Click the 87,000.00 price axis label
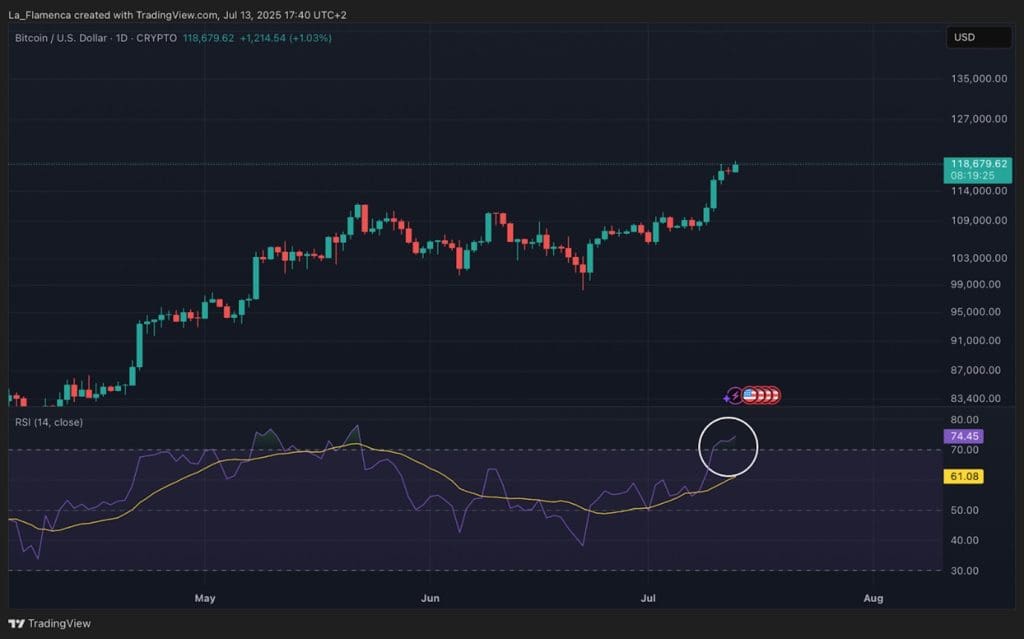Screen dimensions: 1024x639 976,370
